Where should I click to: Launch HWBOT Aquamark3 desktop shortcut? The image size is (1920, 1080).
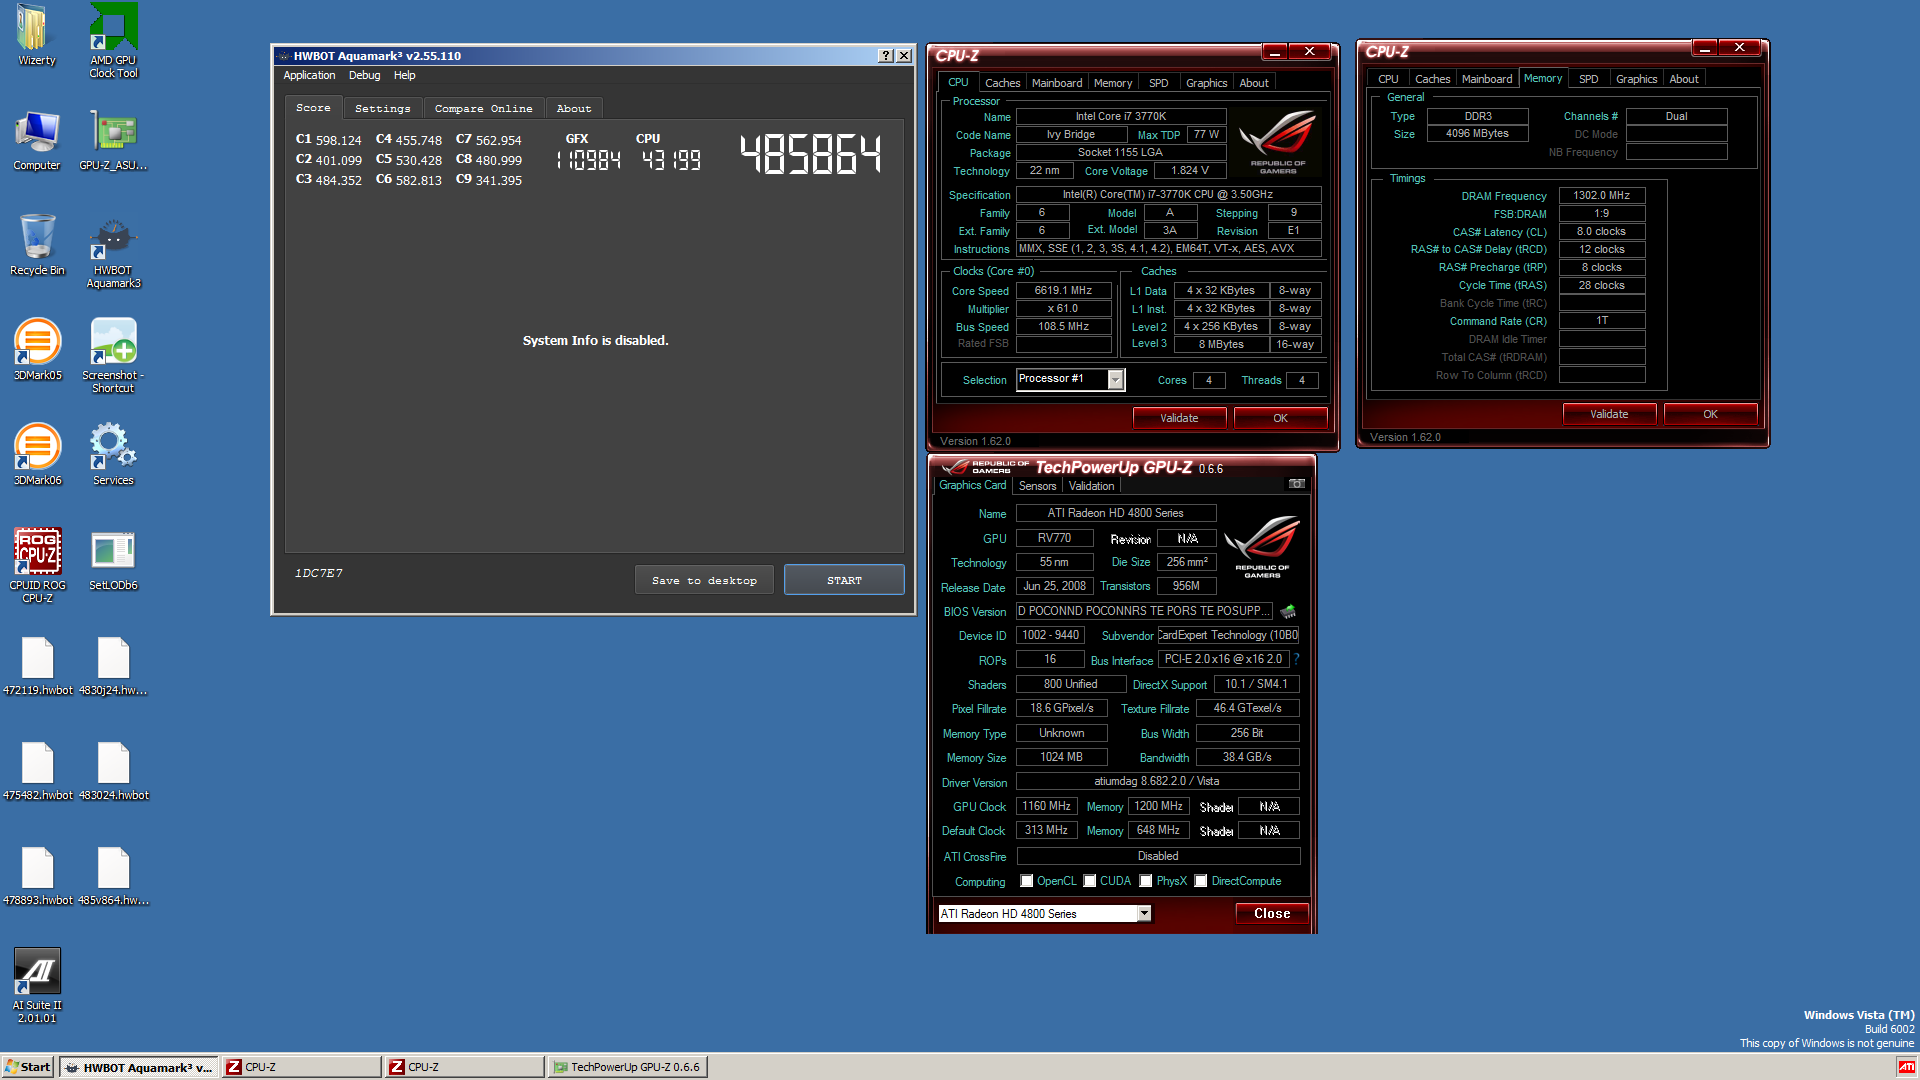(113, 252)
